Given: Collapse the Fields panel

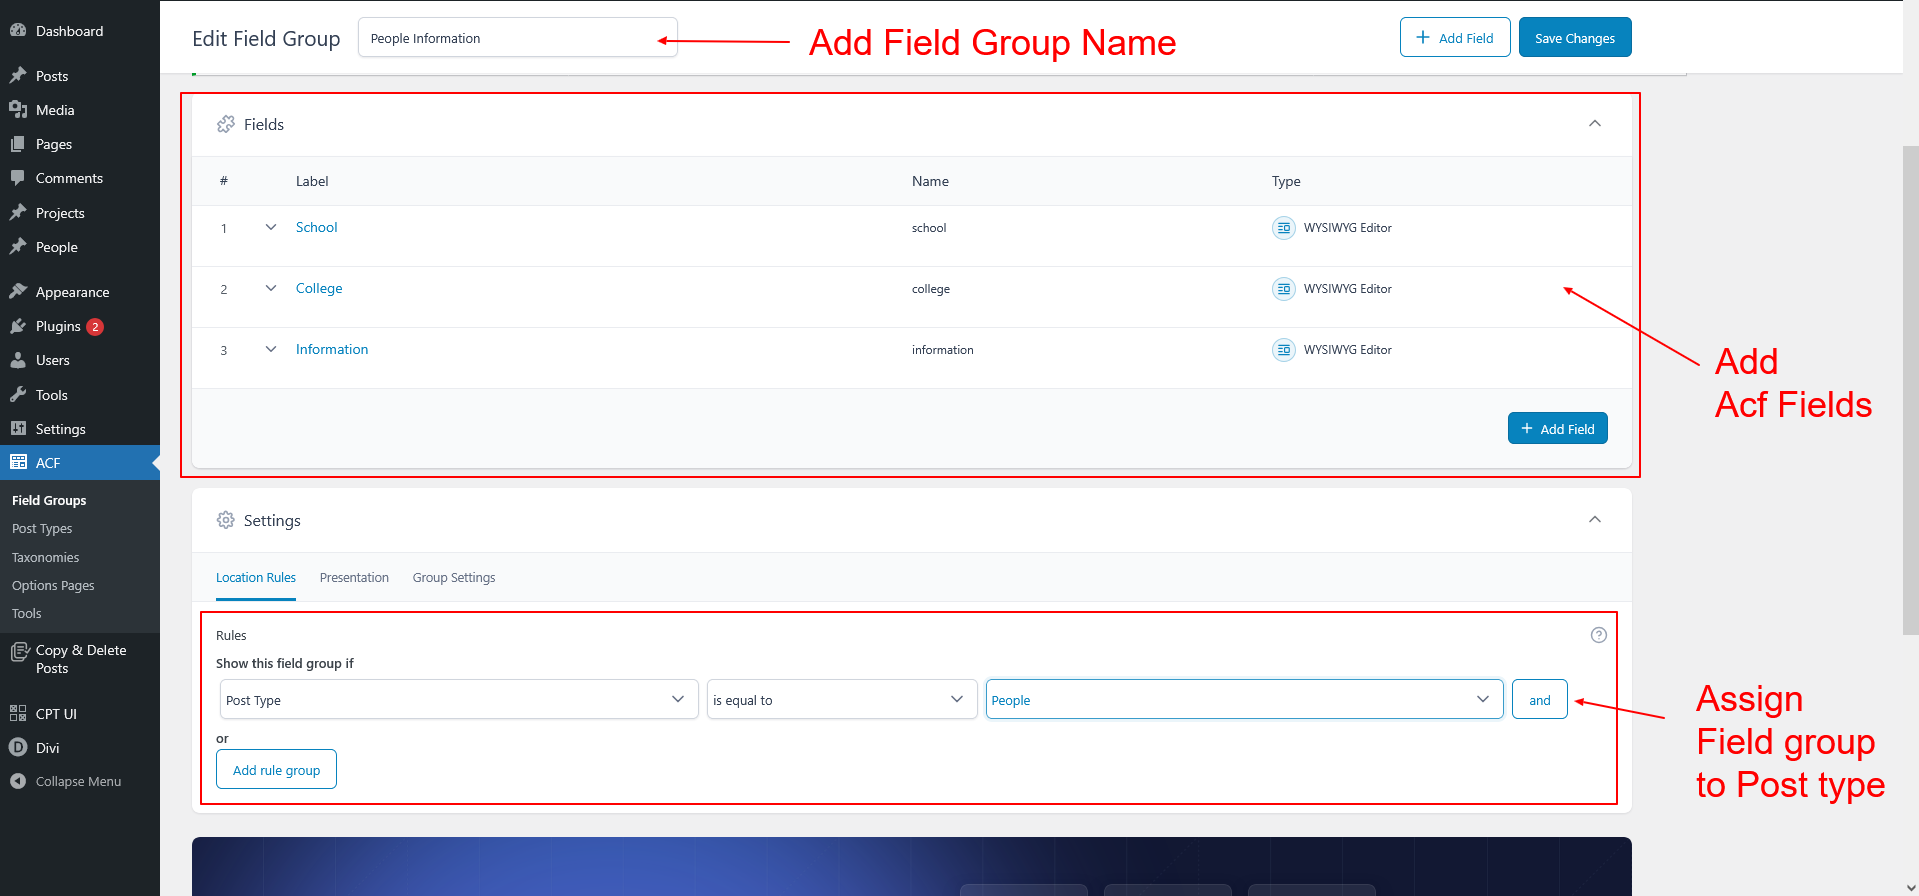Looking at the screenshot, I should 1595,123.
